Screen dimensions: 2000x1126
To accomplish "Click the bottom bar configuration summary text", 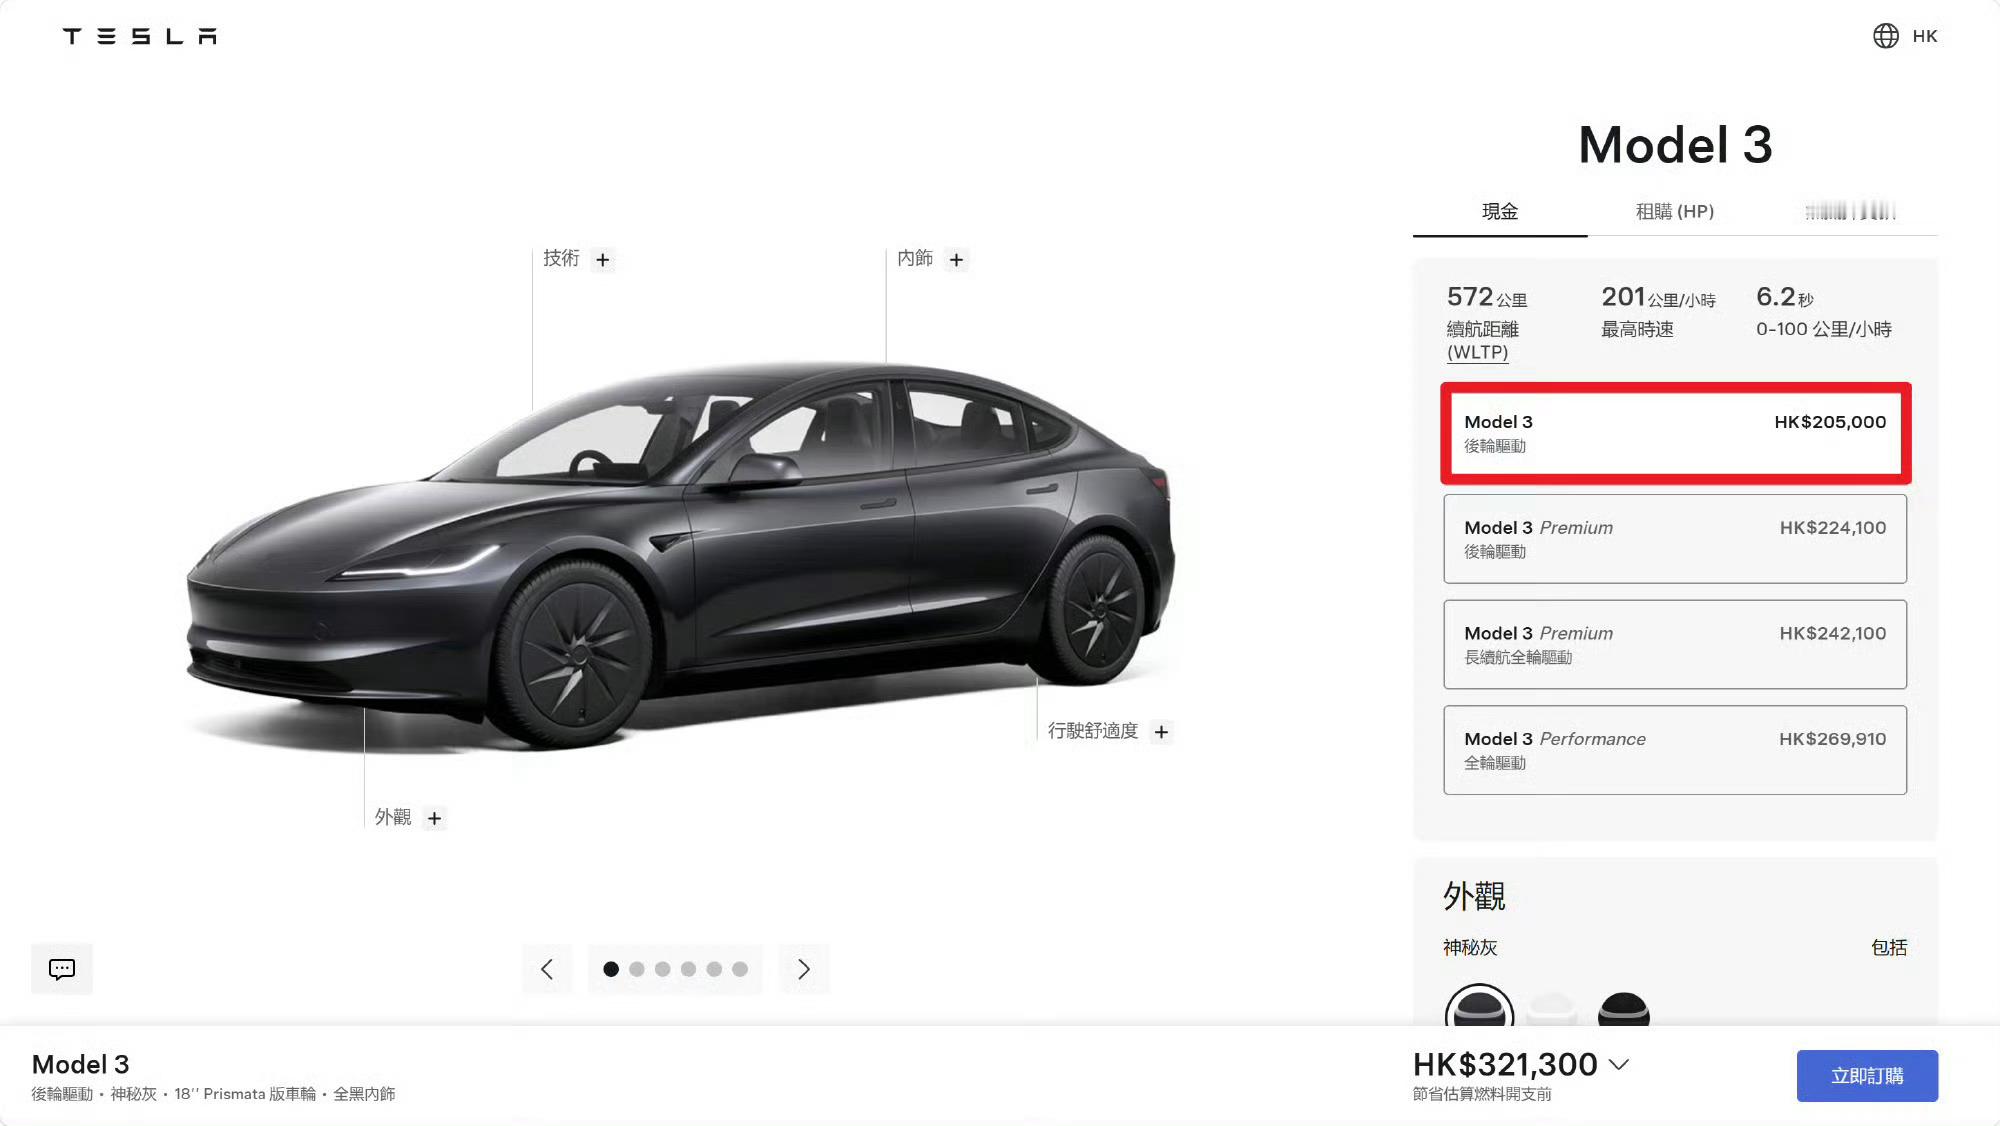I will tap(213, 1094).
